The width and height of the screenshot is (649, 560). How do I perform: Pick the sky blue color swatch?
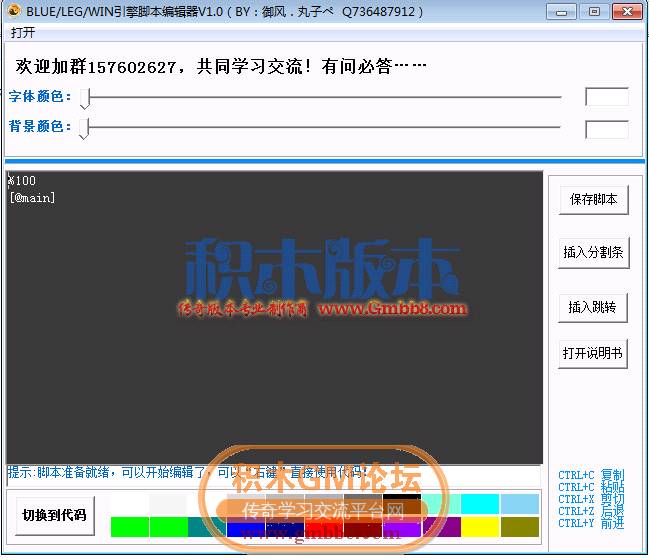[x=520, y=504]
